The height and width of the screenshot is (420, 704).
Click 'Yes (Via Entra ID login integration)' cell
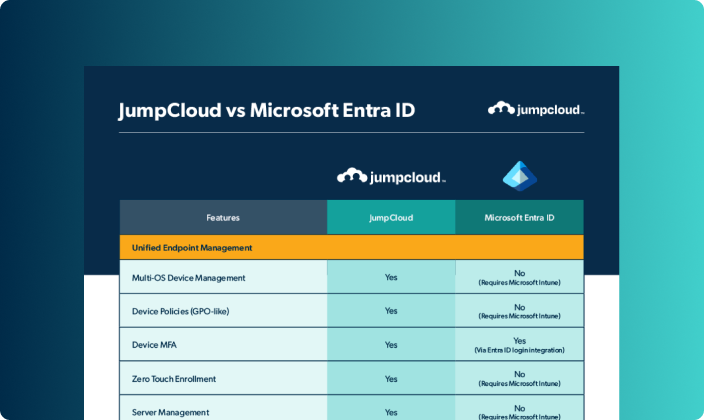tap(519, 345)
